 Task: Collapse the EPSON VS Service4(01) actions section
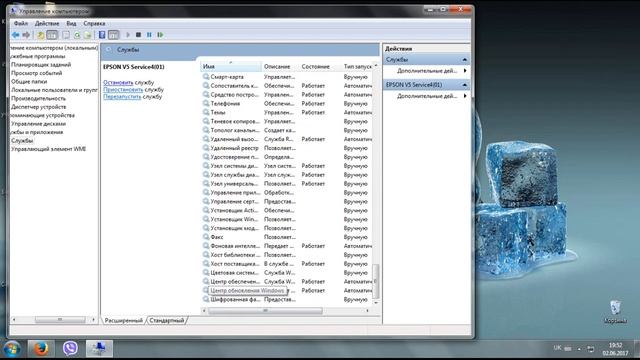pos(464,85)
